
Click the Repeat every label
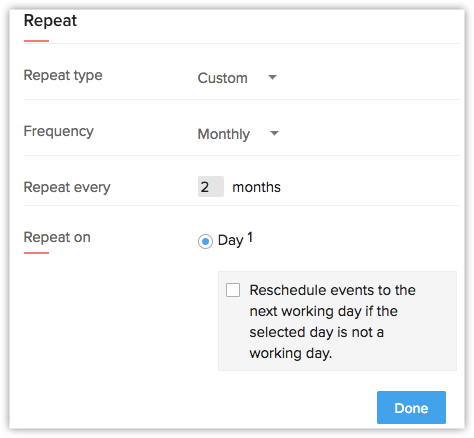click(67, 187)
